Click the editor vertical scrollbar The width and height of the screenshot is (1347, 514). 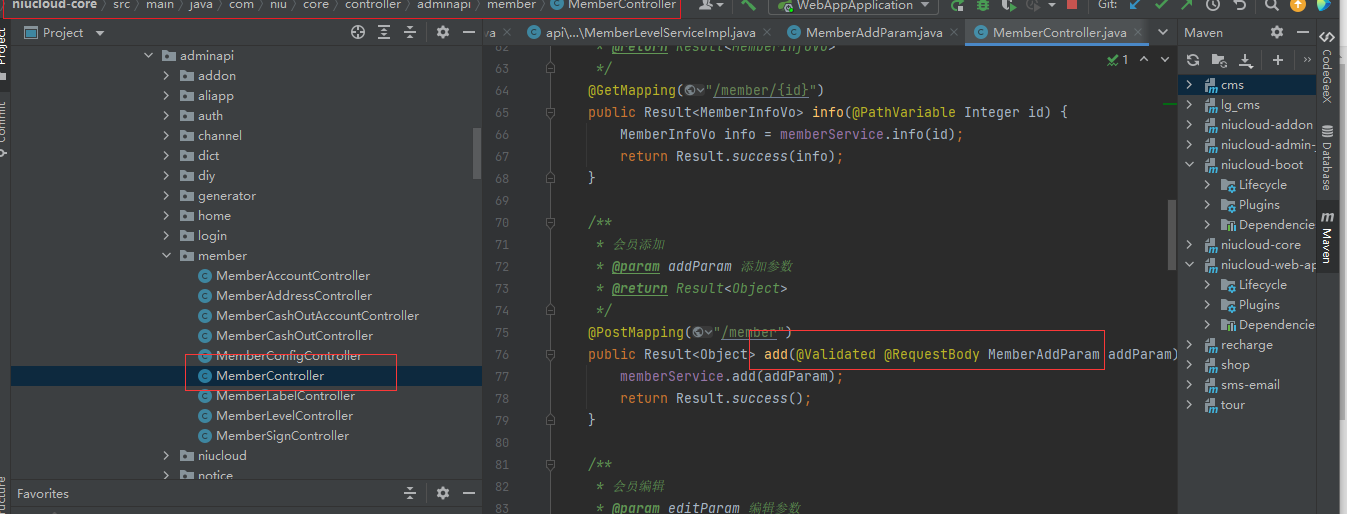pyautogui.click(x=1172, y=235)
